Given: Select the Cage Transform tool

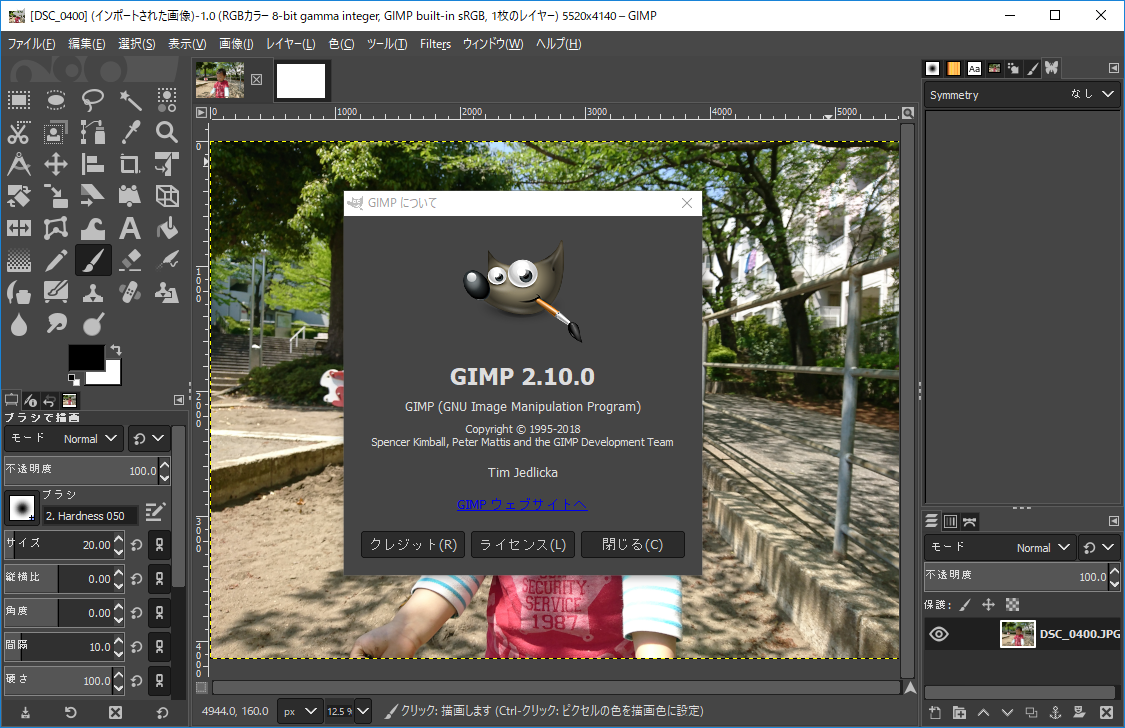Looking at the screenshot, I should tap(56, 229).
